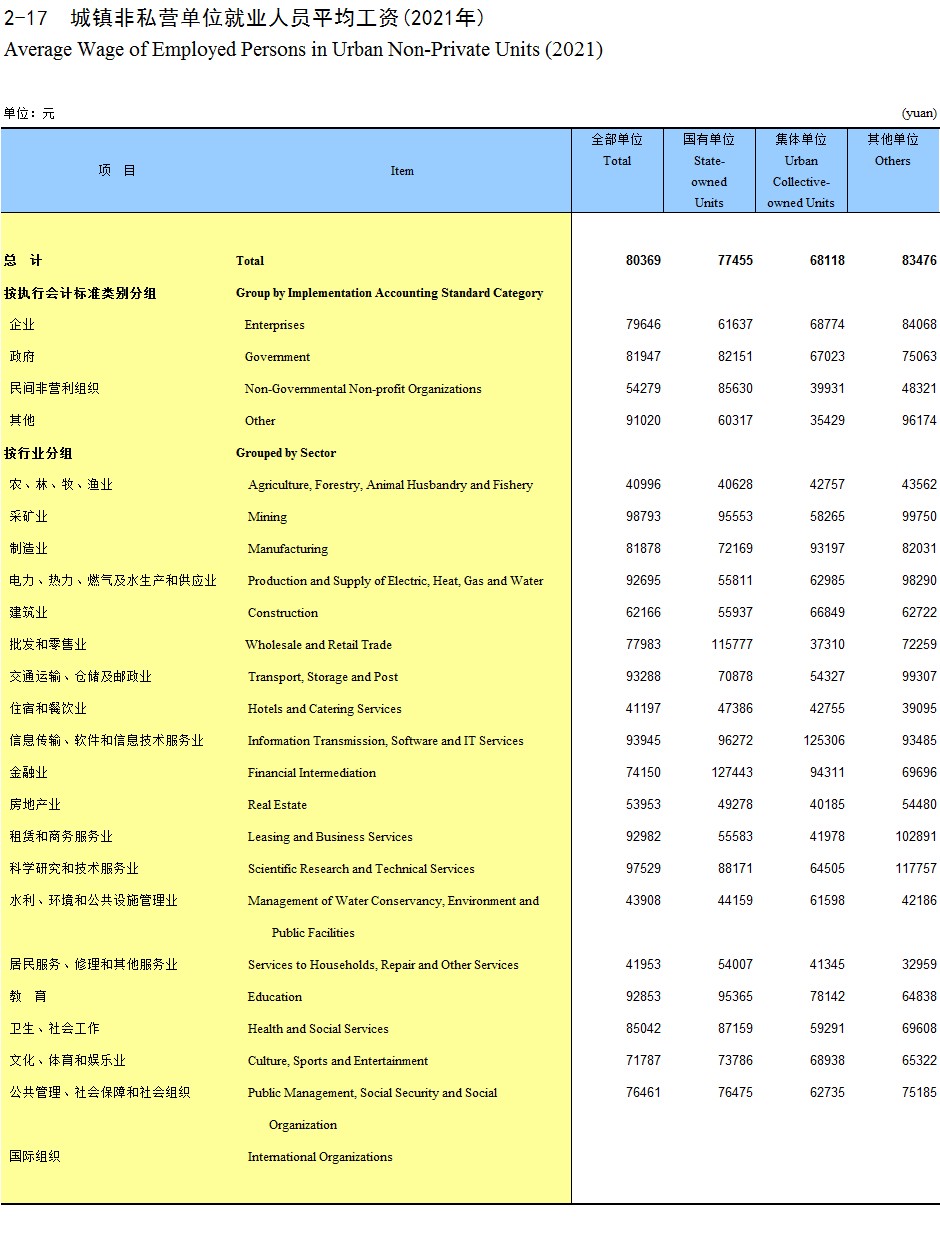This screenshot has height=1237, width=940.
Task: Select 'Group by Implementation Accounting Standard Category' heading
Action: 389,293
